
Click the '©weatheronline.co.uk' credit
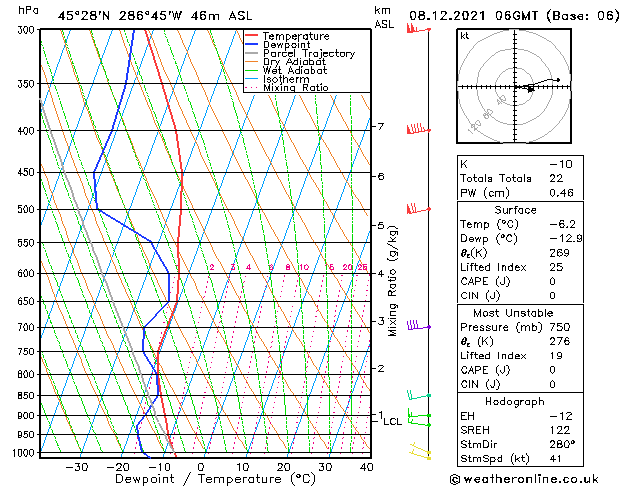(x=524, y=479)
